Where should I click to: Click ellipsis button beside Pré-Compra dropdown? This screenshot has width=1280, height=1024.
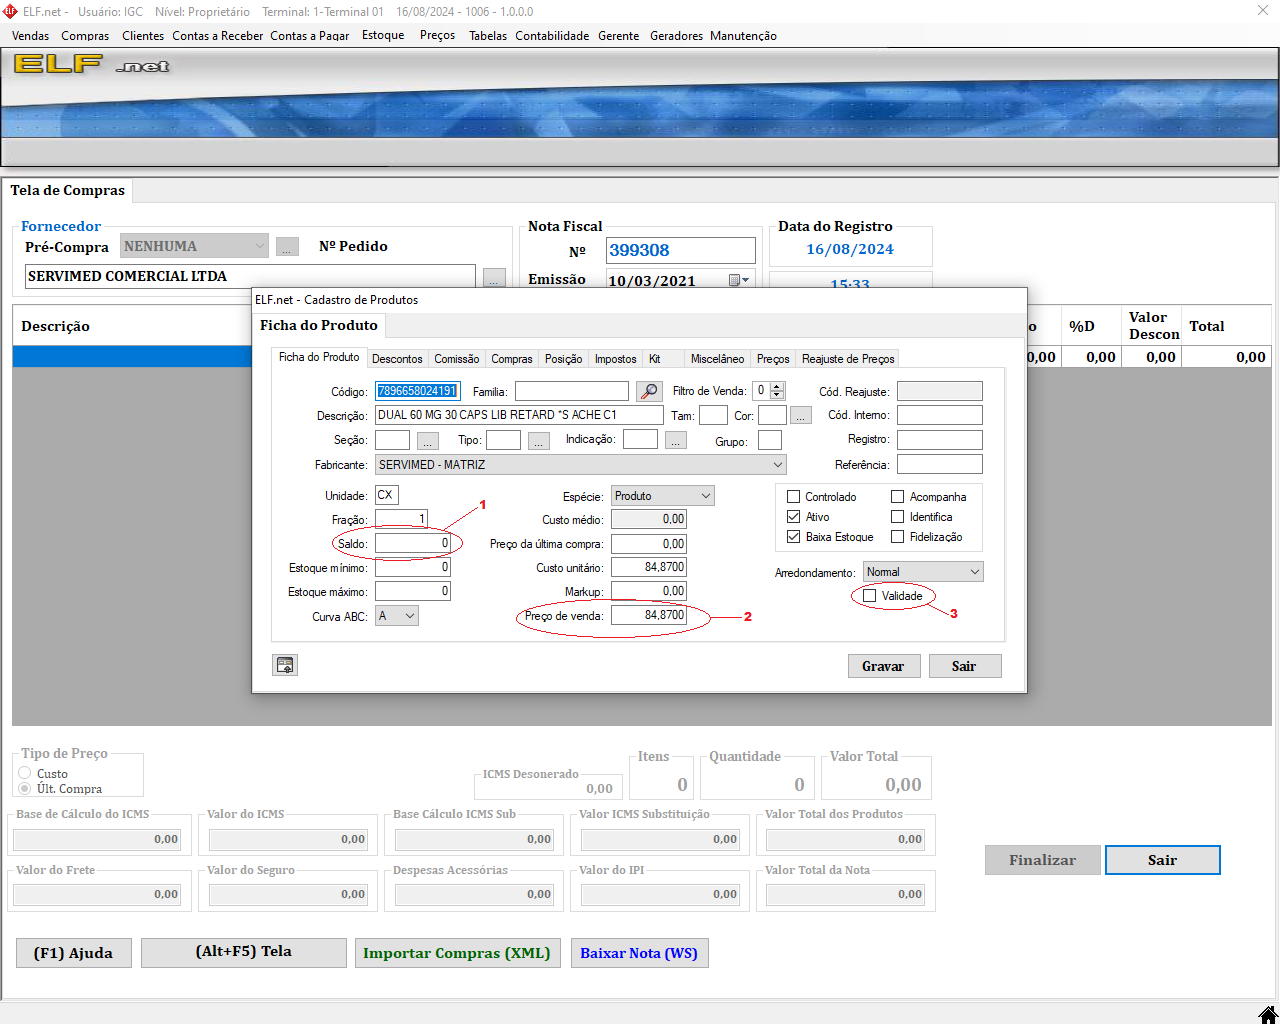[x=287, y=246]
